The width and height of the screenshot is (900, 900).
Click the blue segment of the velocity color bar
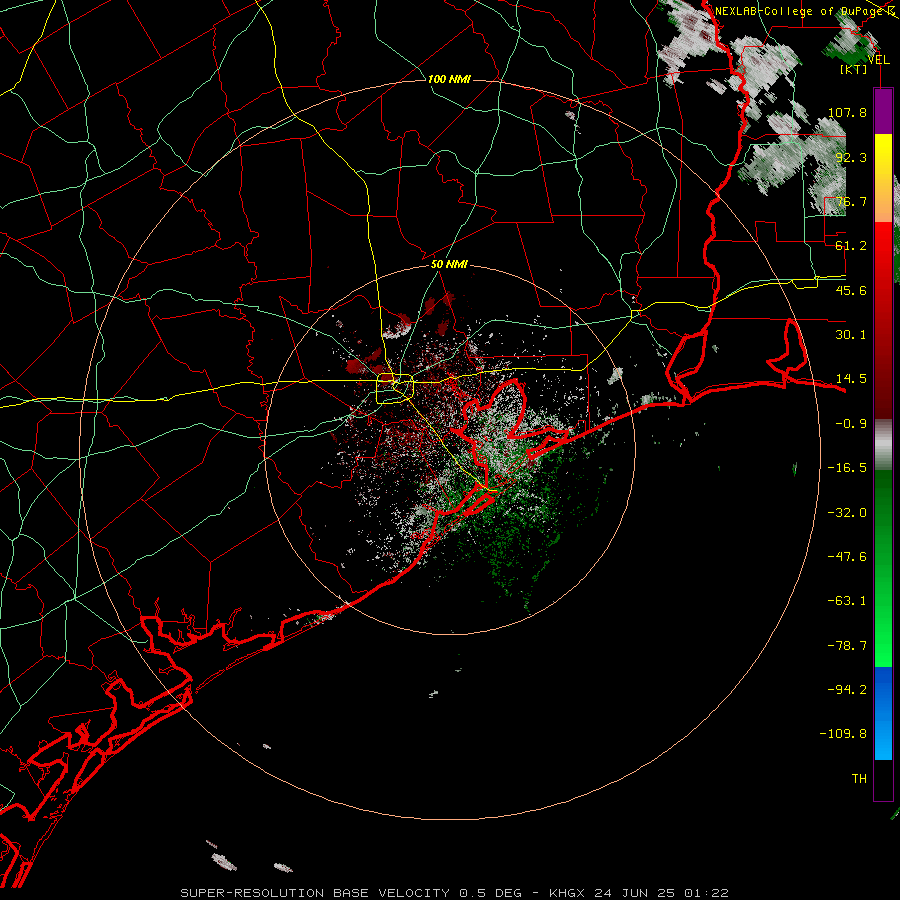(883, 713)
